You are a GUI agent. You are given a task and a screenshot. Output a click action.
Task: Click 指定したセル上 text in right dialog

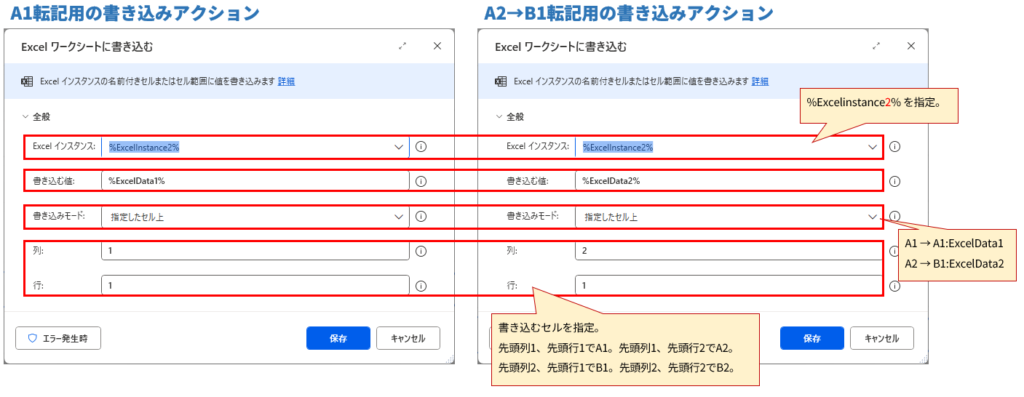coord(611,217)
